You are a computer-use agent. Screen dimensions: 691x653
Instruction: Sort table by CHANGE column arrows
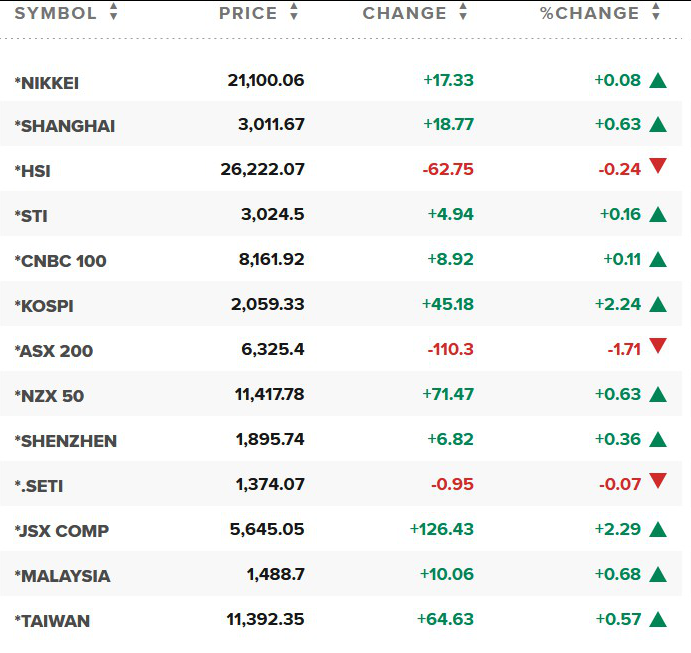pos(463,12)
